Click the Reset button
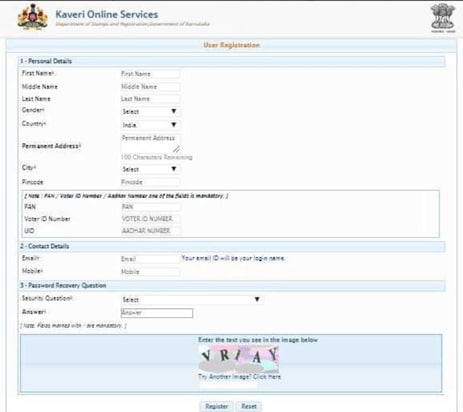Screen dimensions: 463x412 249,406
